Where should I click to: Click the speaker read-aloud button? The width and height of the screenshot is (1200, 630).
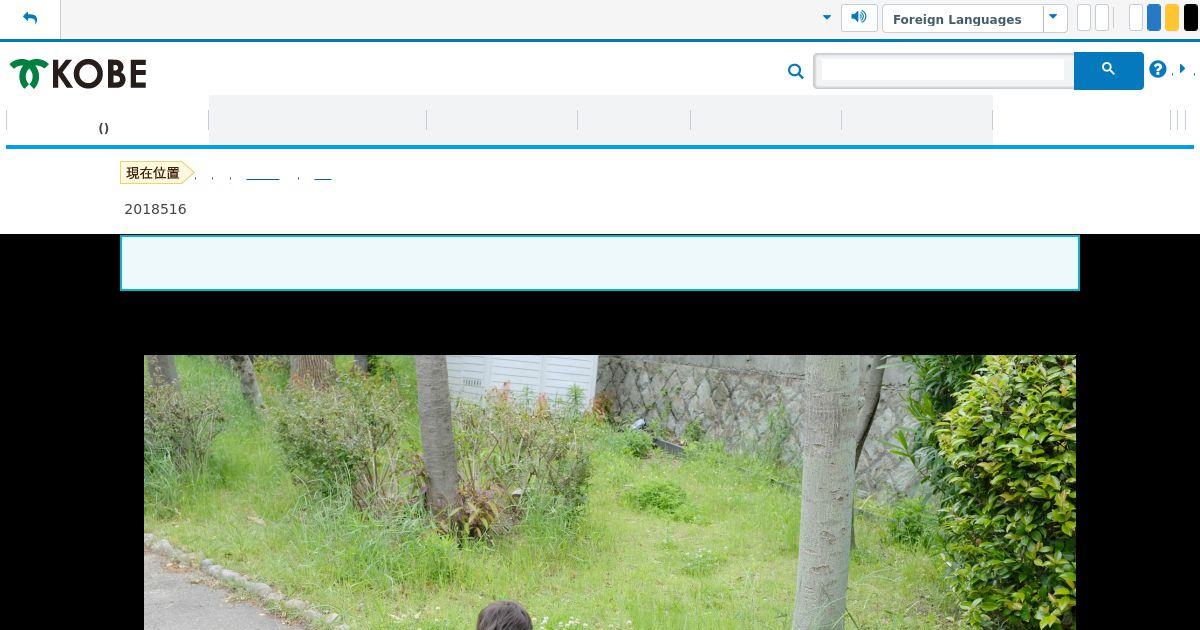coord(859,18)
